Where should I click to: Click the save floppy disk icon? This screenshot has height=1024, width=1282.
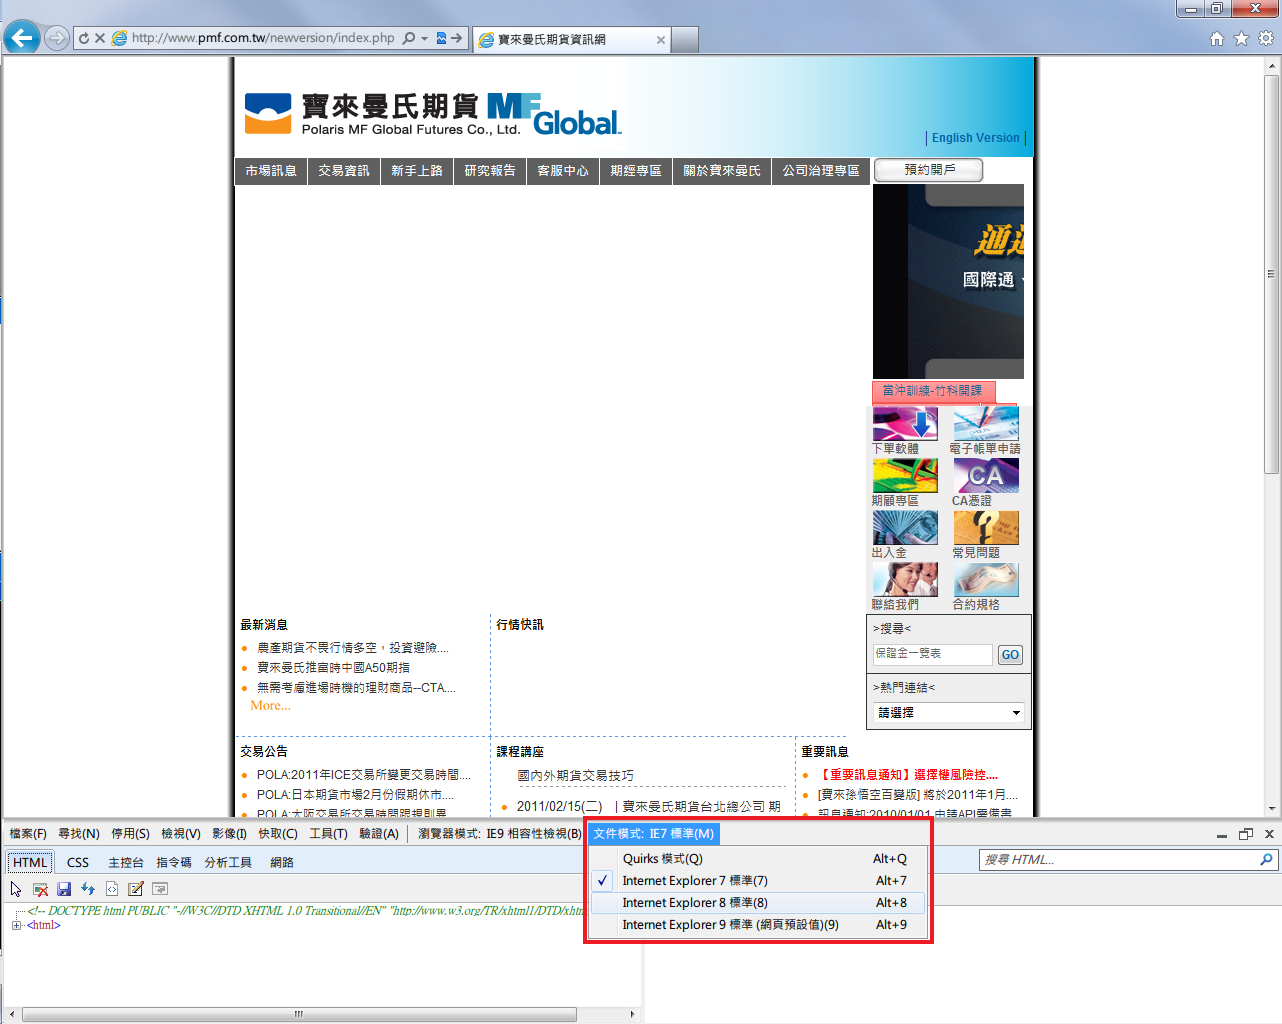(x=64, y=889)
